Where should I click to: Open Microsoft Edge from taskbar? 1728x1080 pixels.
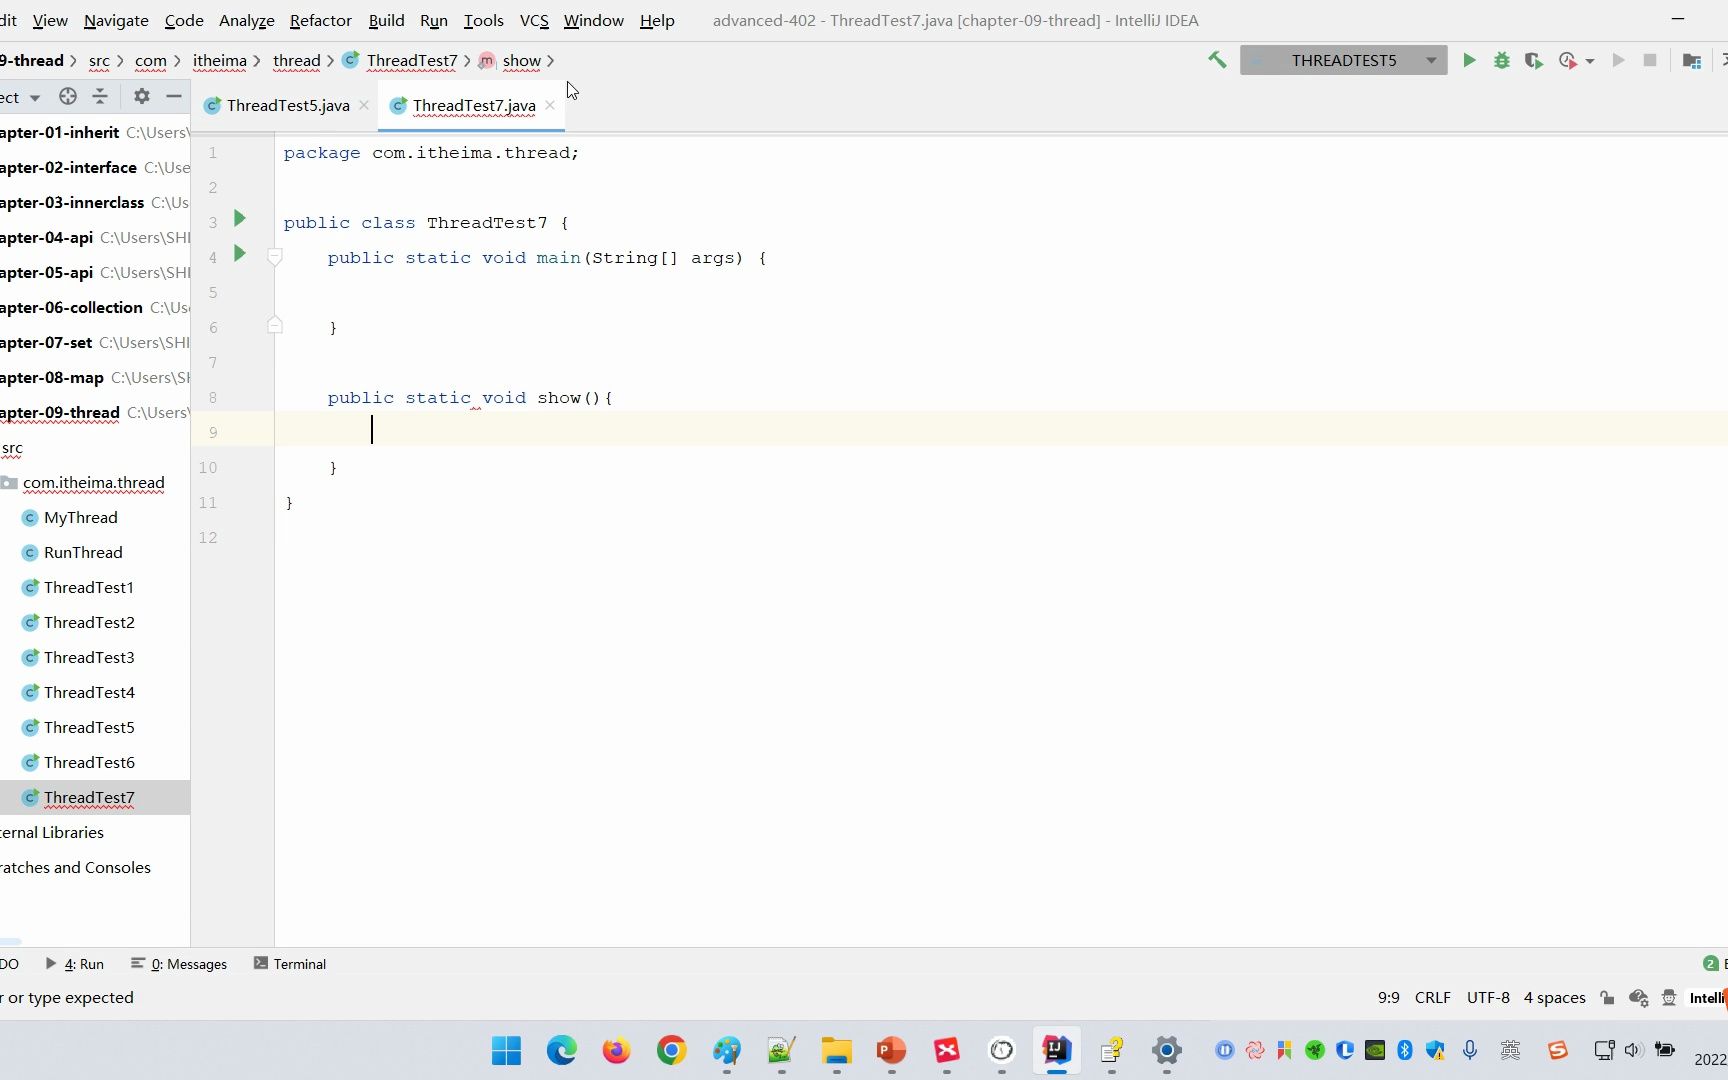[561, 1050]
